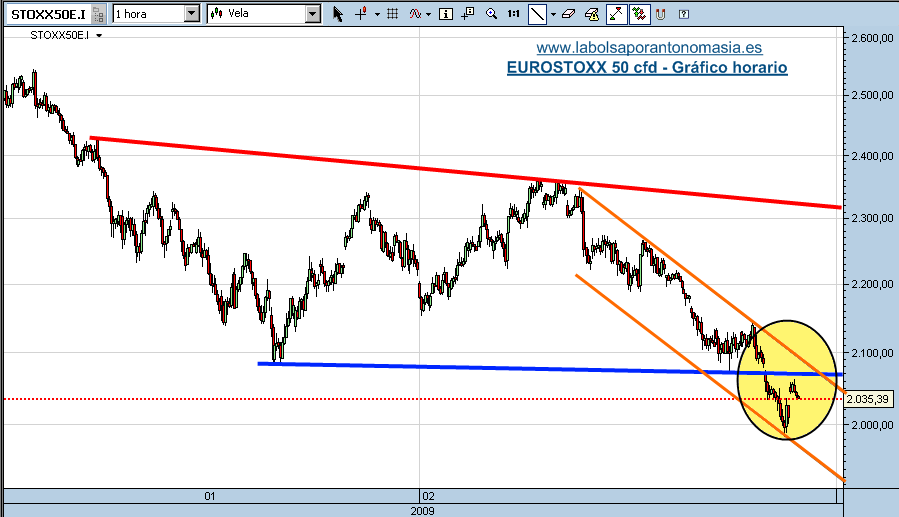899x517 pixels.
Task: Expand the drawing tools dropdown arrow
Action: click(x=553, y=14)
